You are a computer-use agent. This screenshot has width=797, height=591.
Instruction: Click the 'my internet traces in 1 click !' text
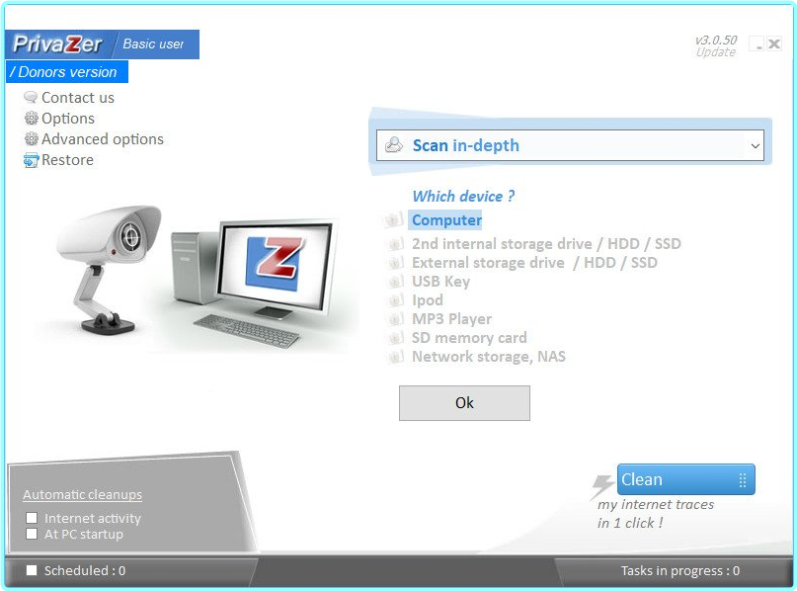(x=655, y=514)
